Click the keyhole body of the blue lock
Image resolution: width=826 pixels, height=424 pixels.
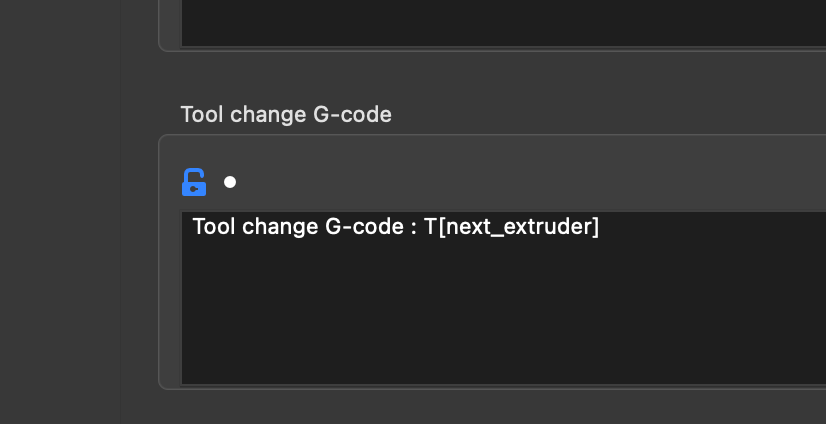pos(194,189)
